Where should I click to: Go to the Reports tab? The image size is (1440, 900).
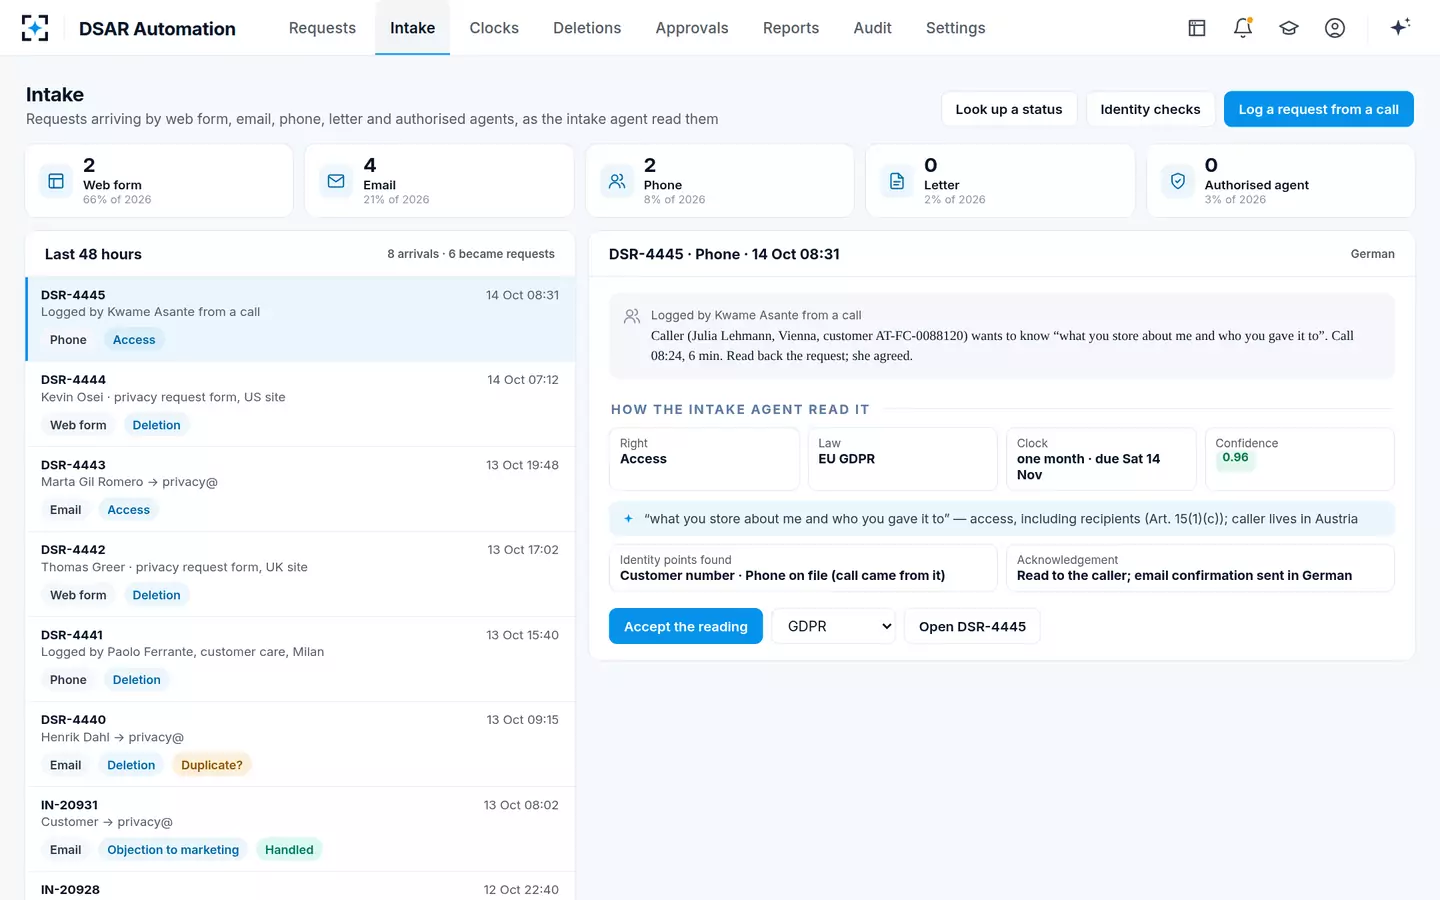(791, 28)
